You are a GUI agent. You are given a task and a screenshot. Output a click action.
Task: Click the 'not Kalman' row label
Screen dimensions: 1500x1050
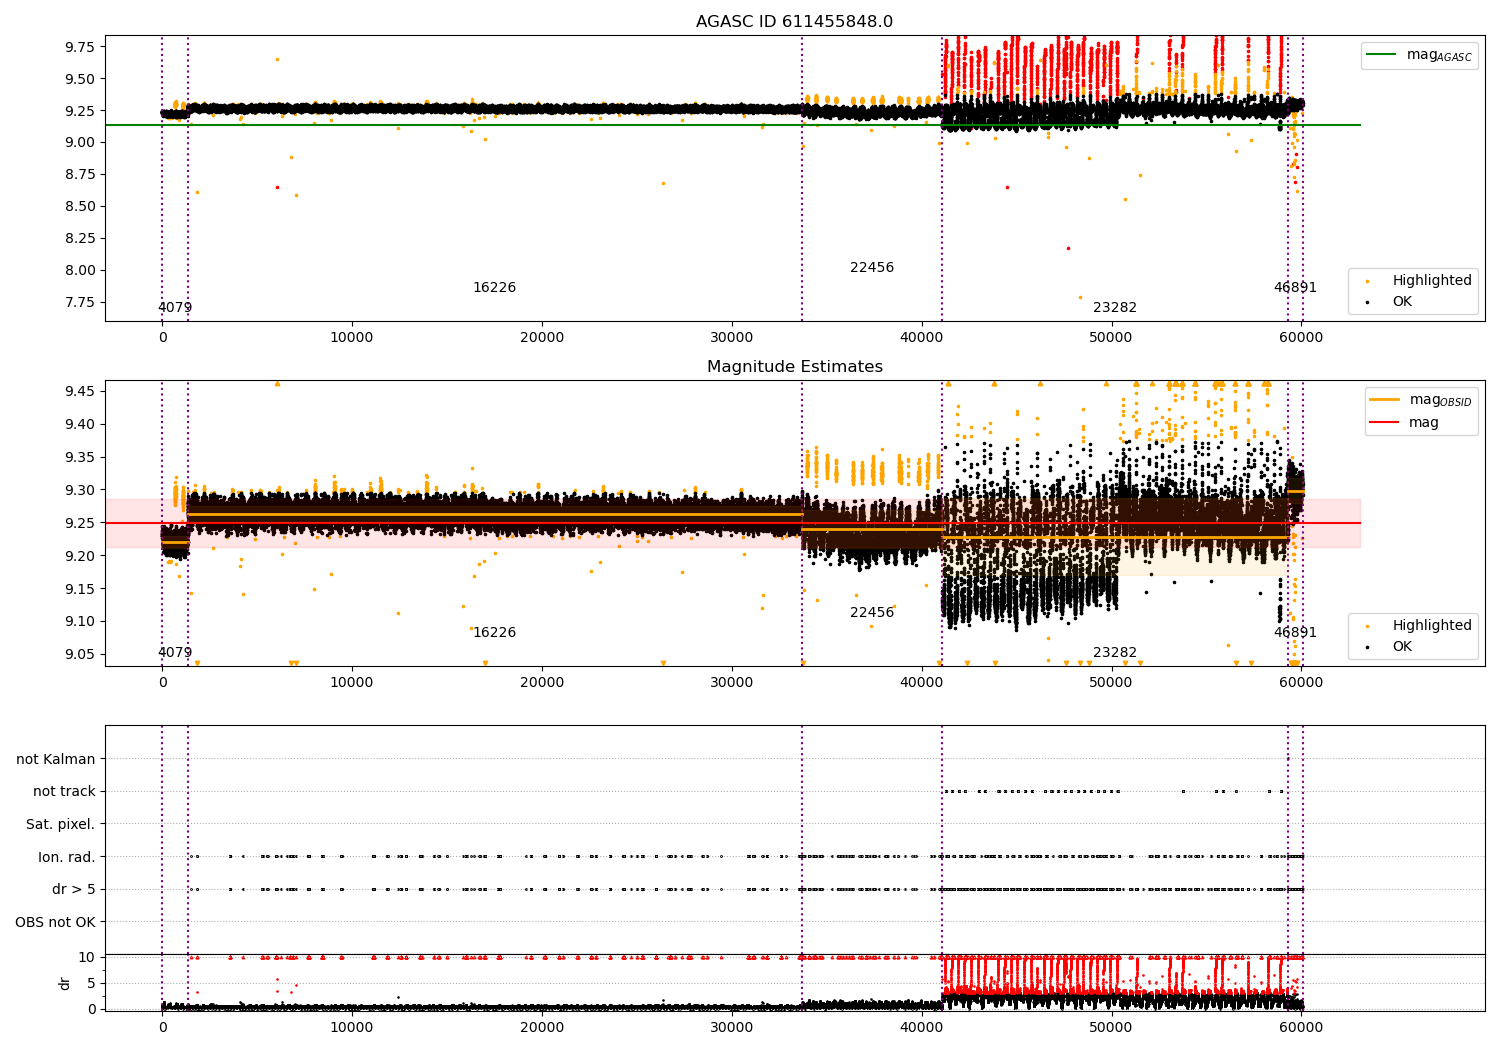point(56,760)
